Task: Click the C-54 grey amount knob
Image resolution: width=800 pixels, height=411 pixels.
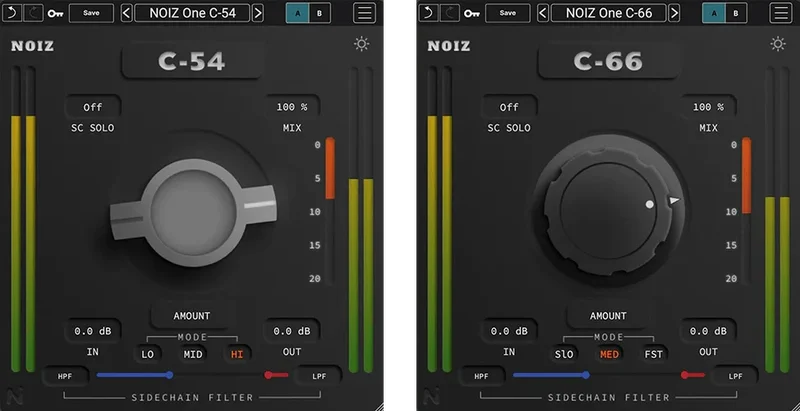Action: click(x=193, y=212)
